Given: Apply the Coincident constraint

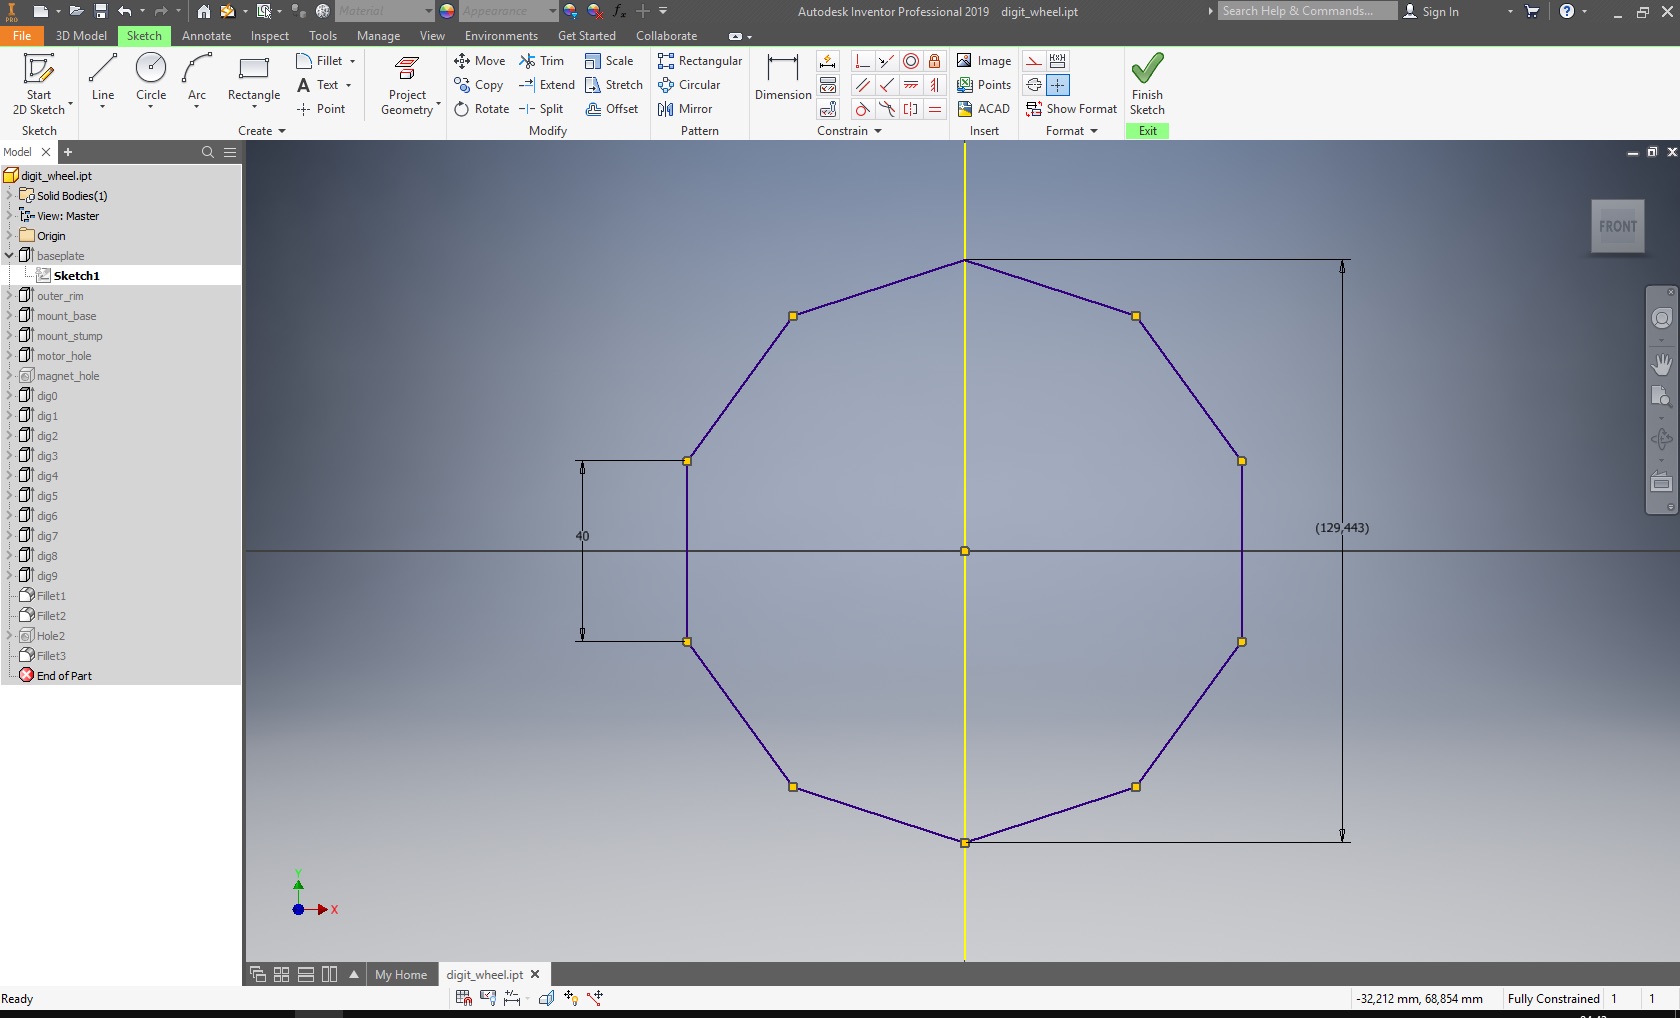Looking at the screenshot, I should [862, 61].
